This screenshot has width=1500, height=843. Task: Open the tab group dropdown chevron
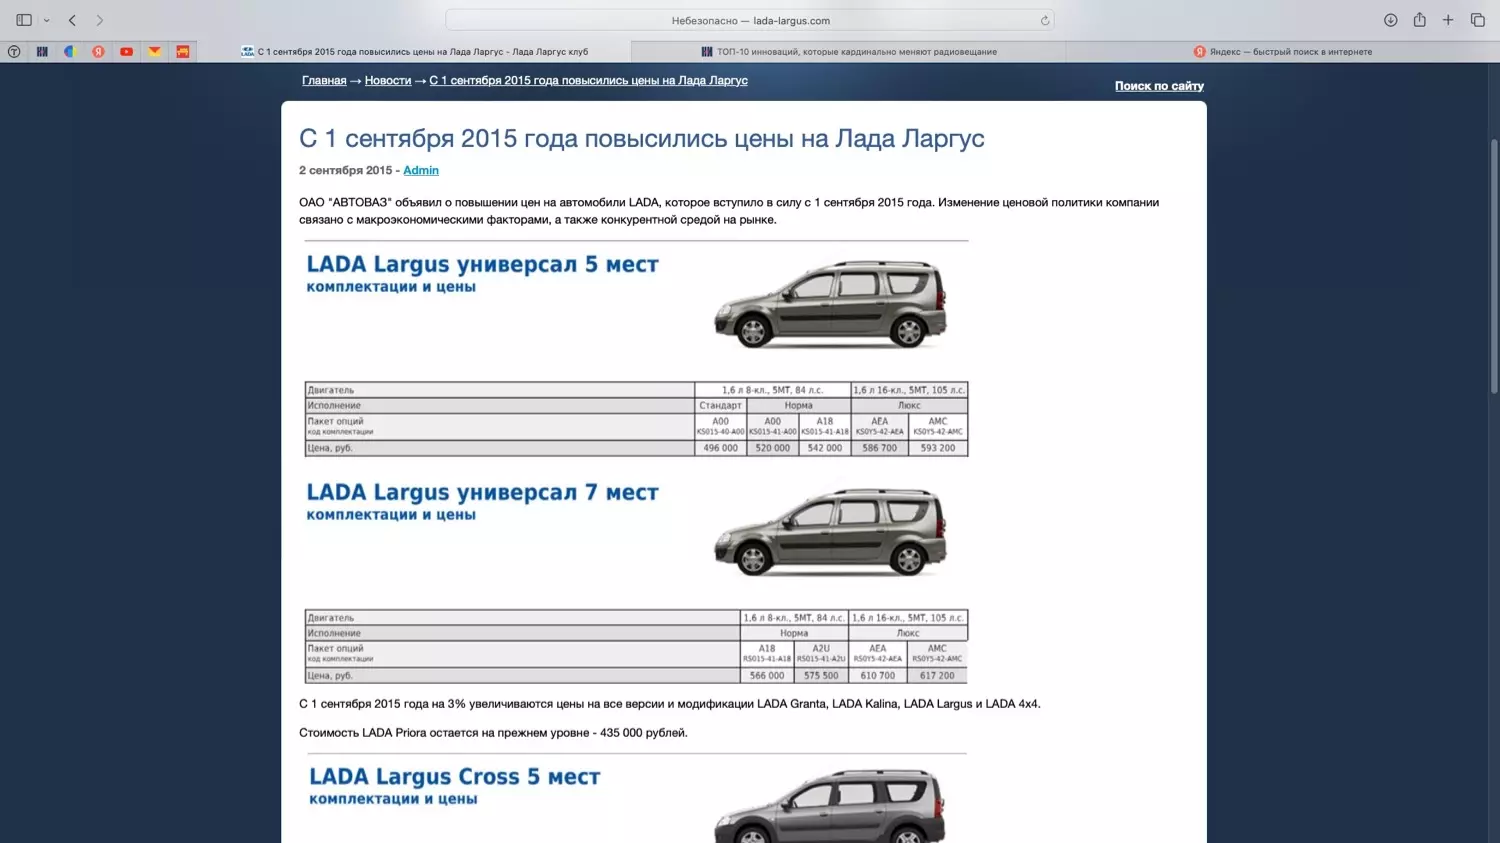point(46,20)
